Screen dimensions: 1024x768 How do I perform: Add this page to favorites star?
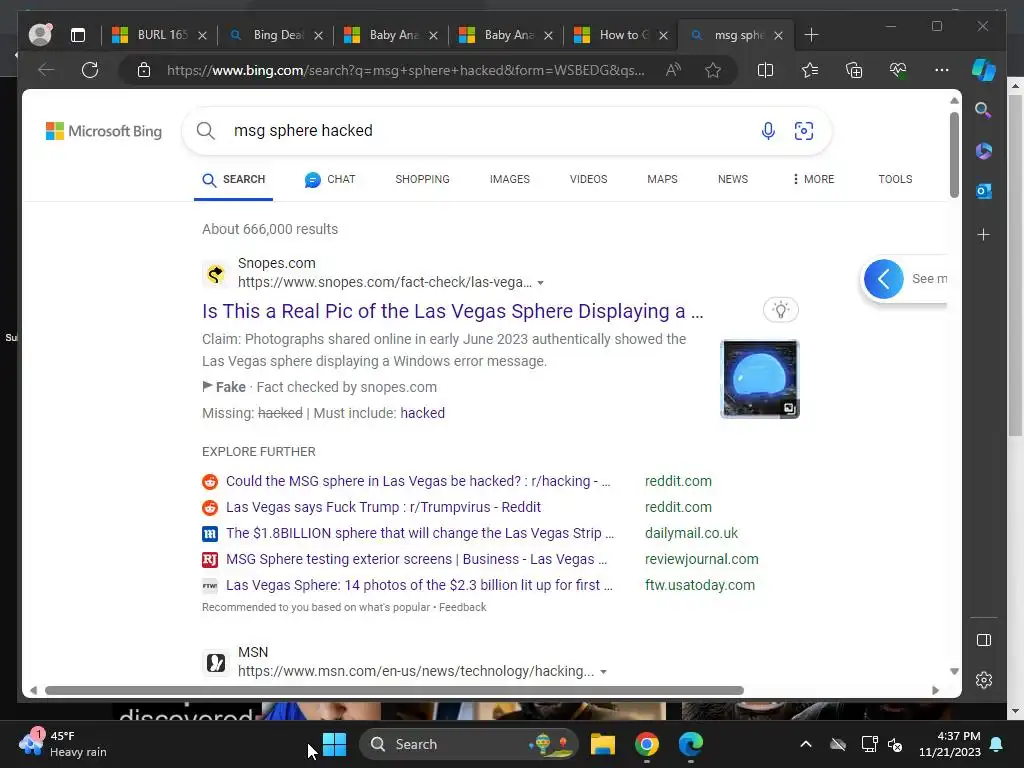coord(713,70)
